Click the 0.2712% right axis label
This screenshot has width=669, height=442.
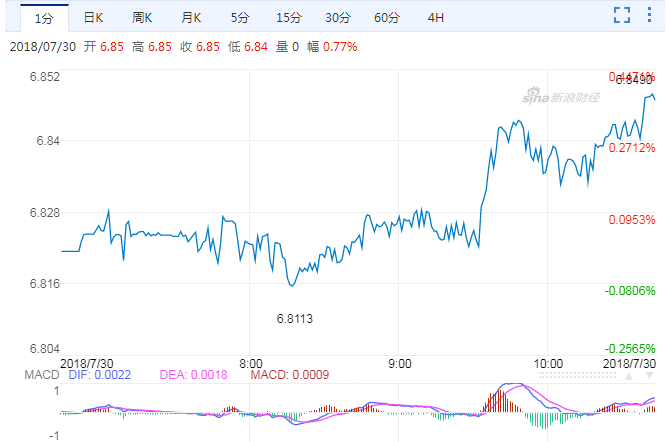tap(632, 148)
